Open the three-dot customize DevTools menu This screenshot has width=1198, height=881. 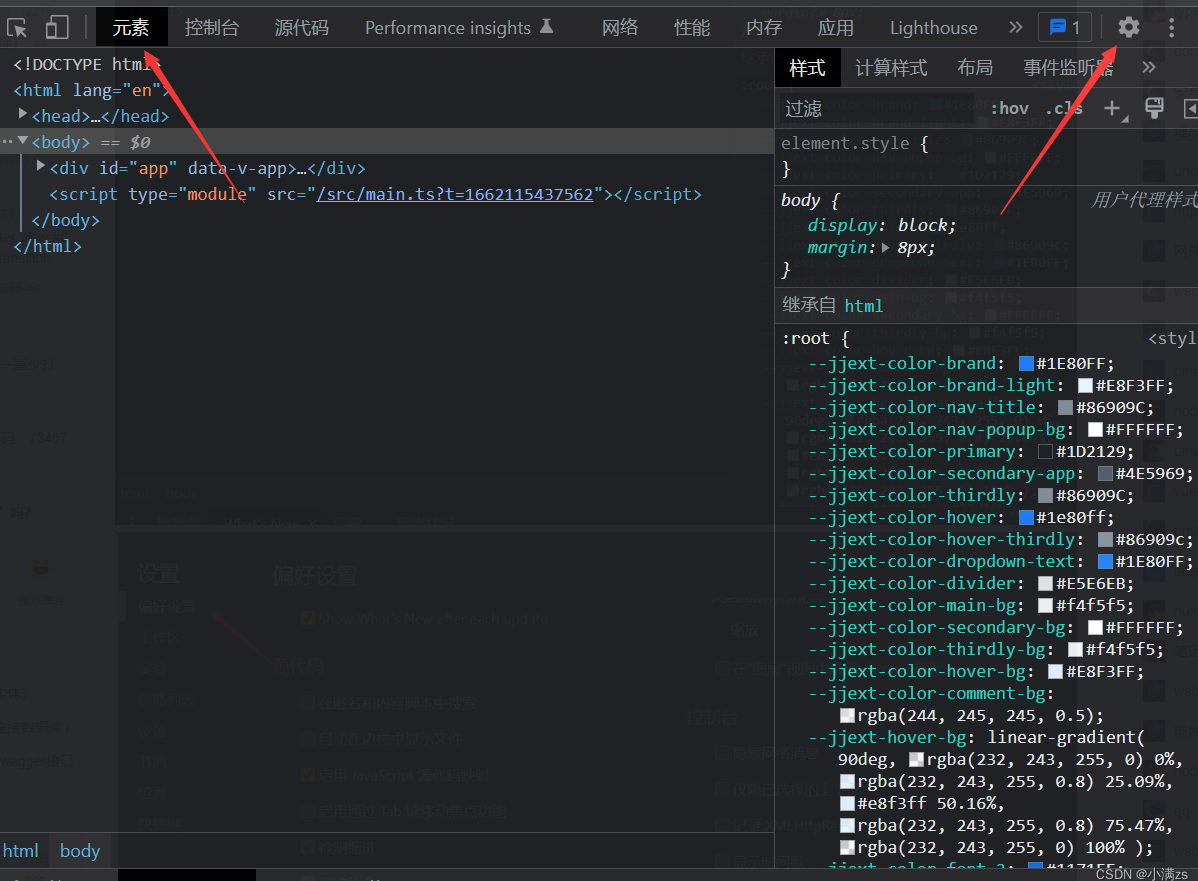coord(1171,27)
